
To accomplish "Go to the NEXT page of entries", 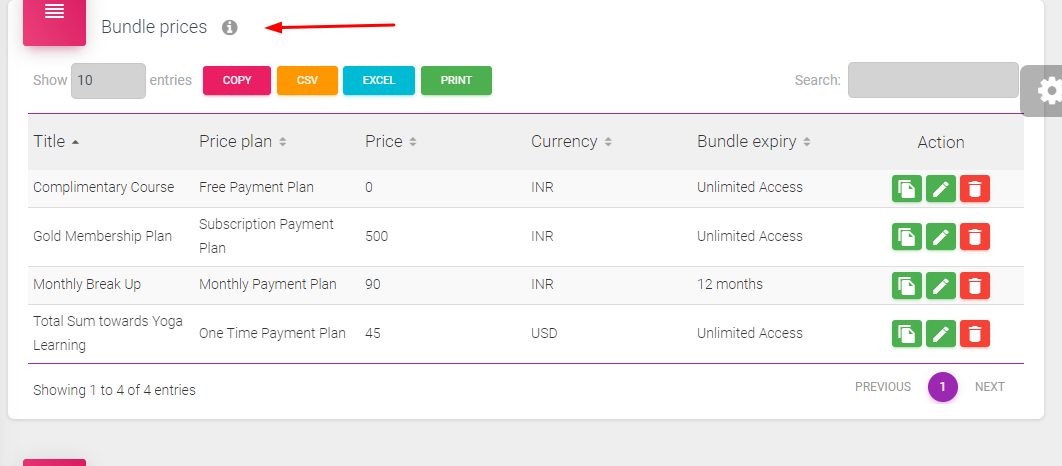I will (990, 387).
